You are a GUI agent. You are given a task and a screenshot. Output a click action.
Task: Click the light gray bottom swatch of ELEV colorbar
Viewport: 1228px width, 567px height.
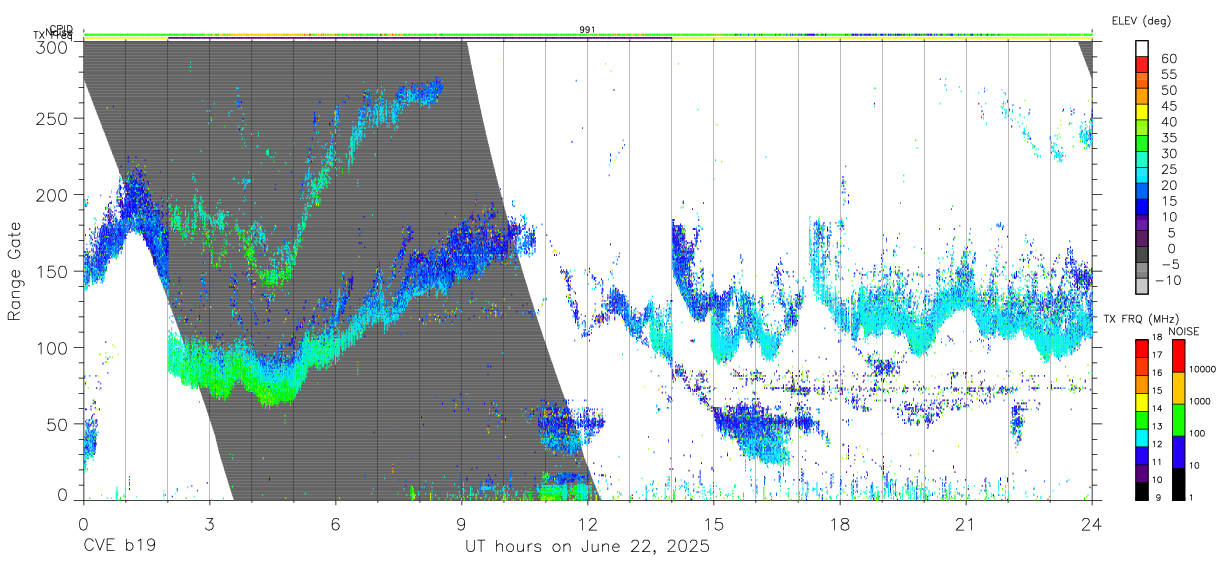pyautogui.click(x=1143, y=288)
